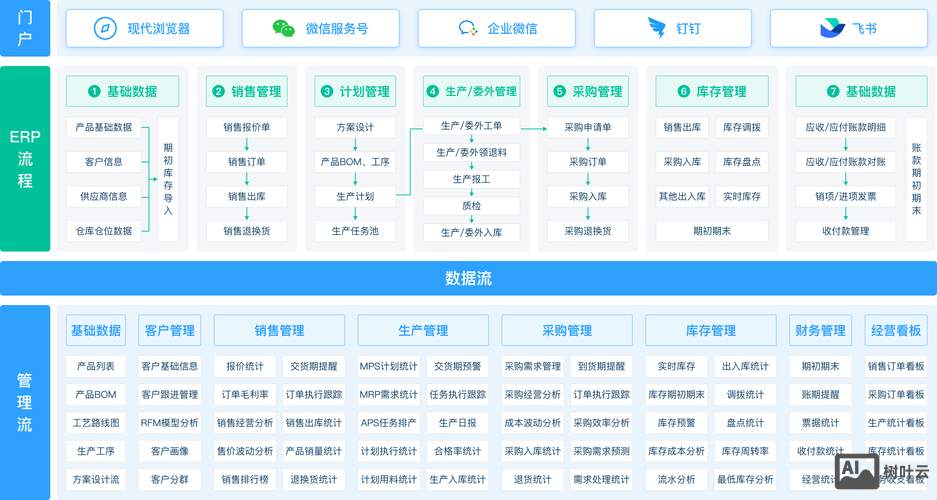Click the 生产任务池 step
The image size is (937, 500).
pos(355,231)
